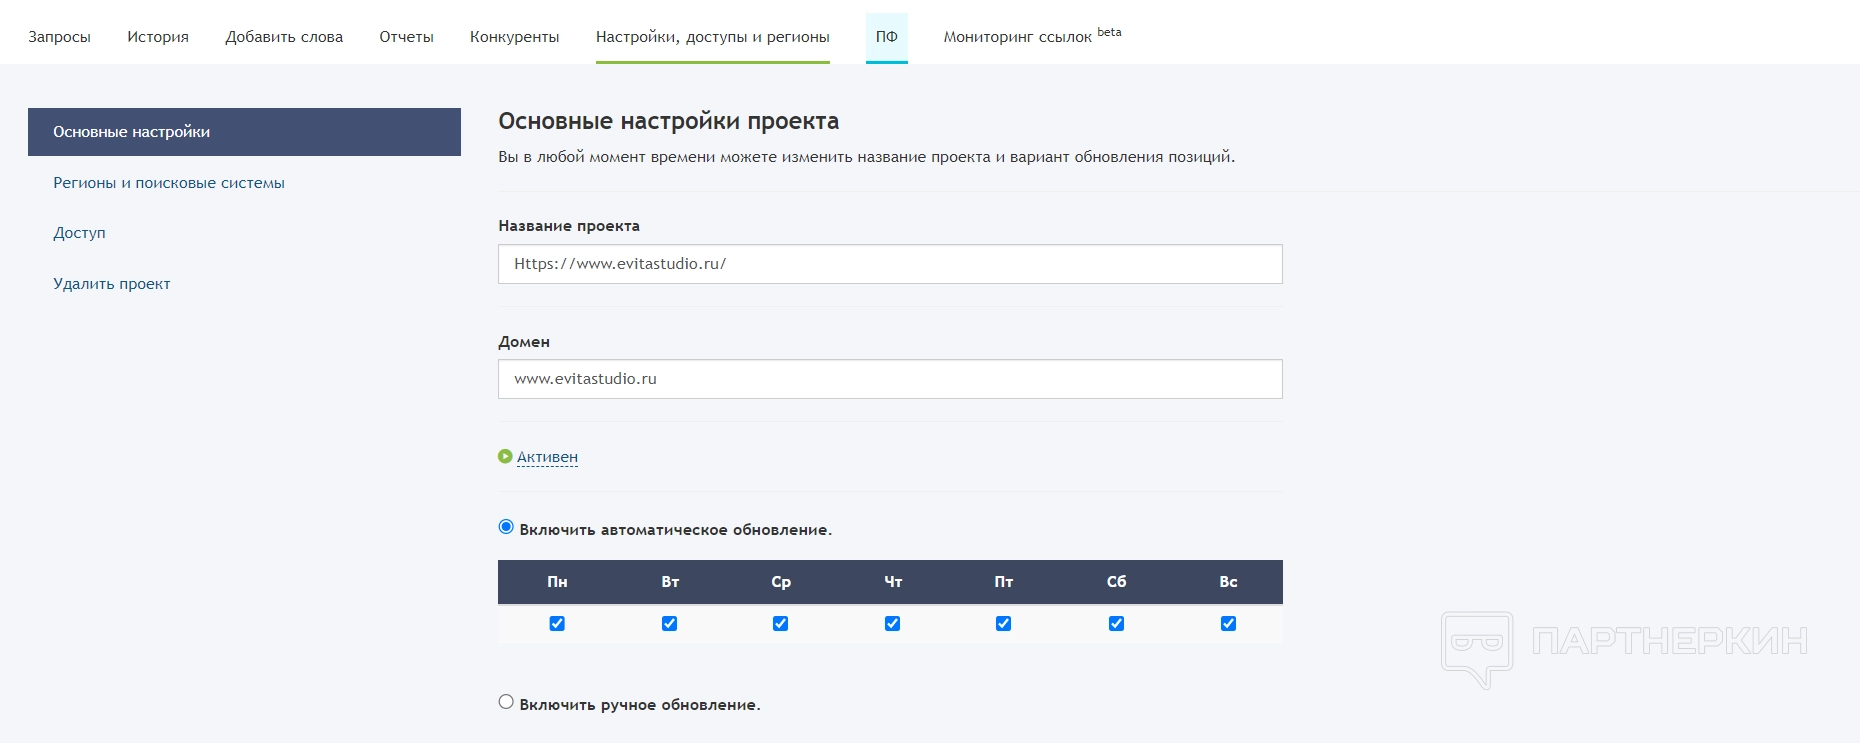Viewport: 1860px width, 743px height.
Task: Click the Чт column header
Action: tap(893, 582)
